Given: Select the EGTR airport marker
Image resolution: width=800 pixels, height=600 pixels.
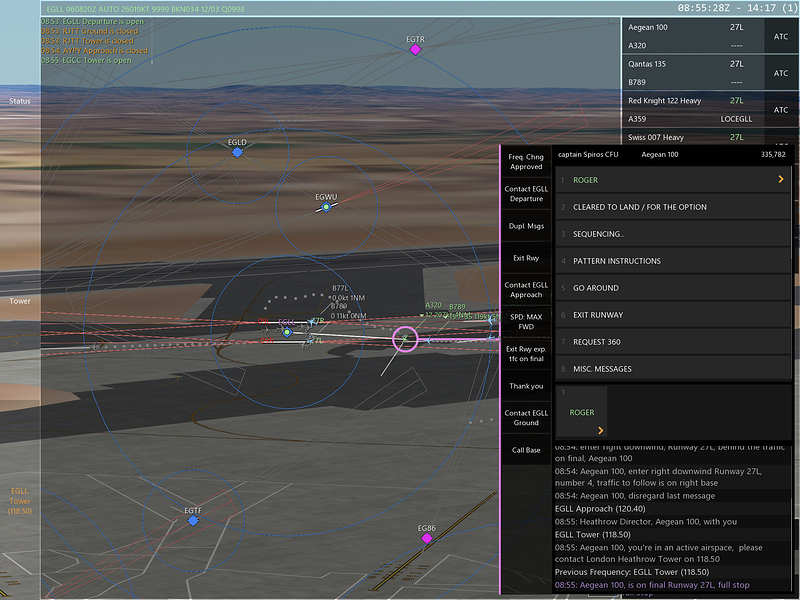Looking at the screenshot, I should pyautogui.click(x=415, y=49).
